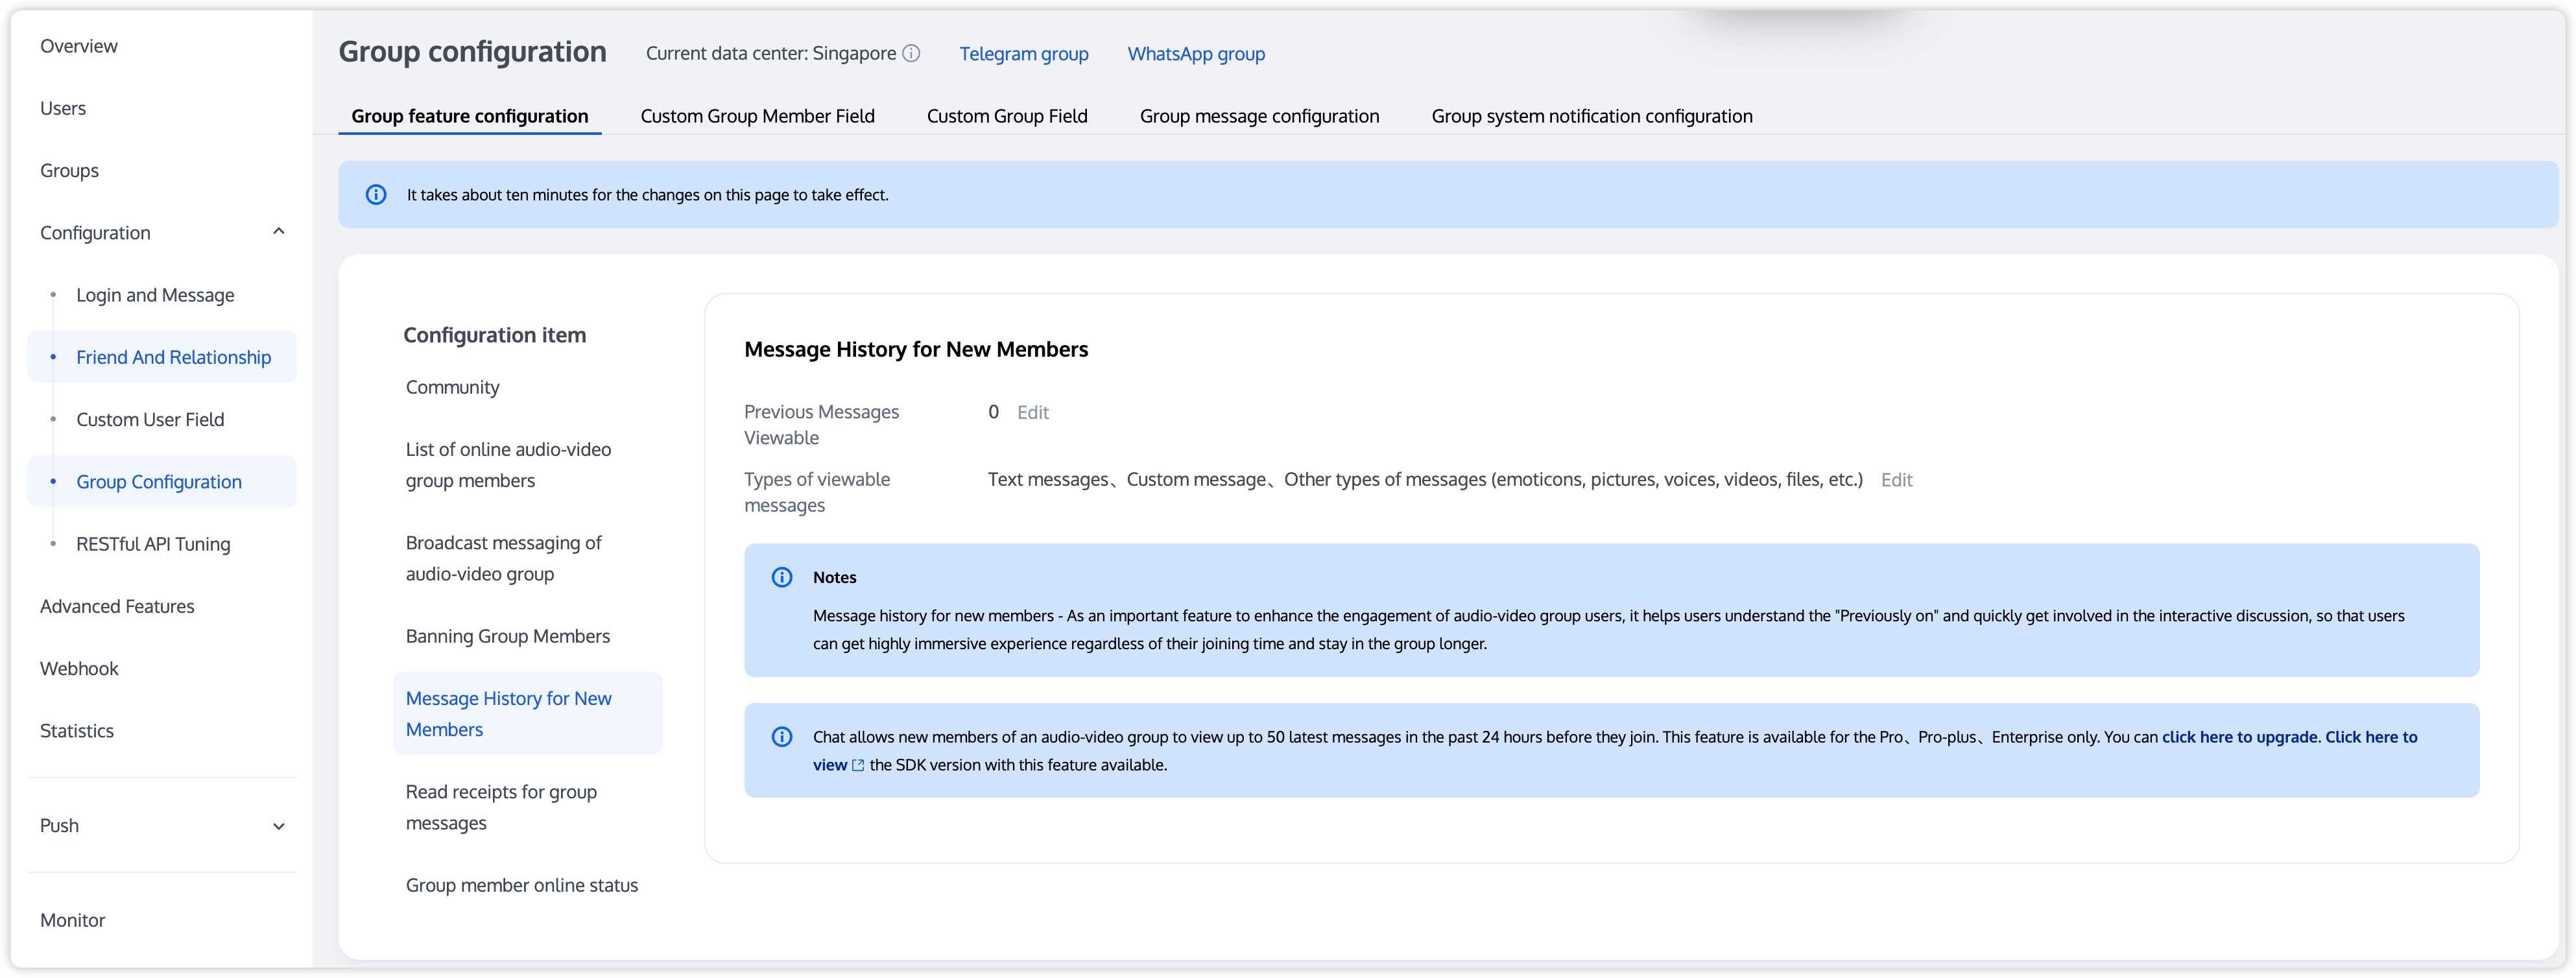2576x978 pixels.
Task: Click the data center info icon
Action: tap(911, 54)
